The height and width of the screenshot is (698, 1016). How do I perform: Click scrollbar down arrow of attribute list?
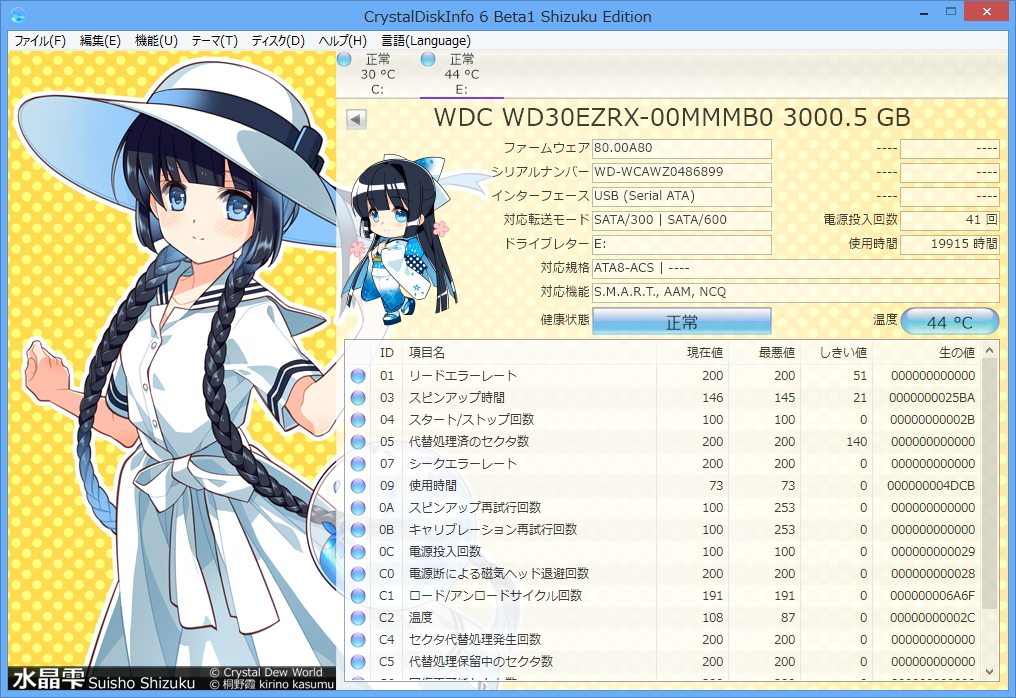tap(989, 671)
